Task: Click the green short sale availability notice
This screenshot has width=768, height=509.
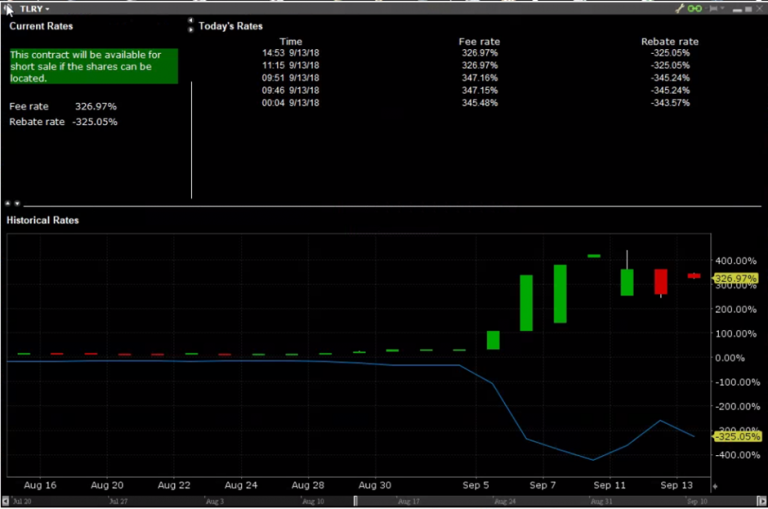Action: coord(92,66)
